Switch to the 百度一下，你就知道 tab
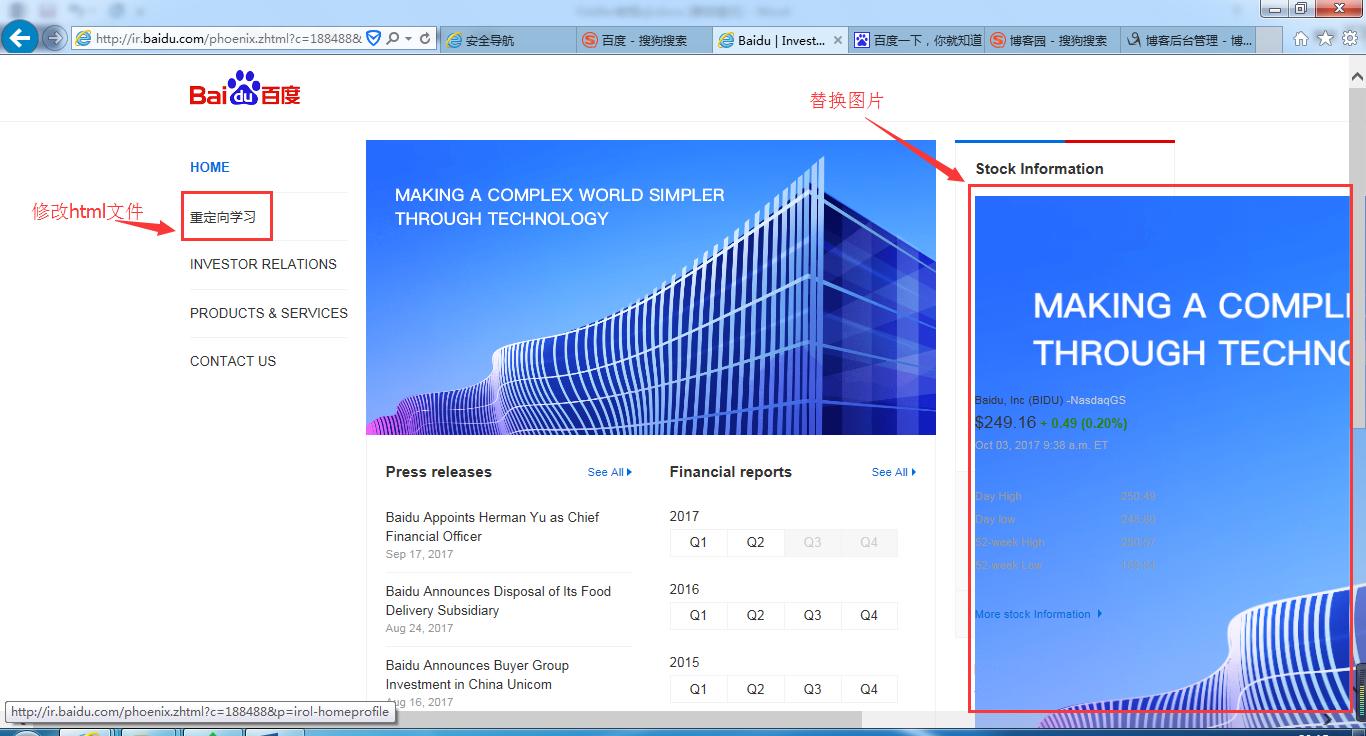The height and width of the screenshot is (736, 1366). (x=917, y=41)
